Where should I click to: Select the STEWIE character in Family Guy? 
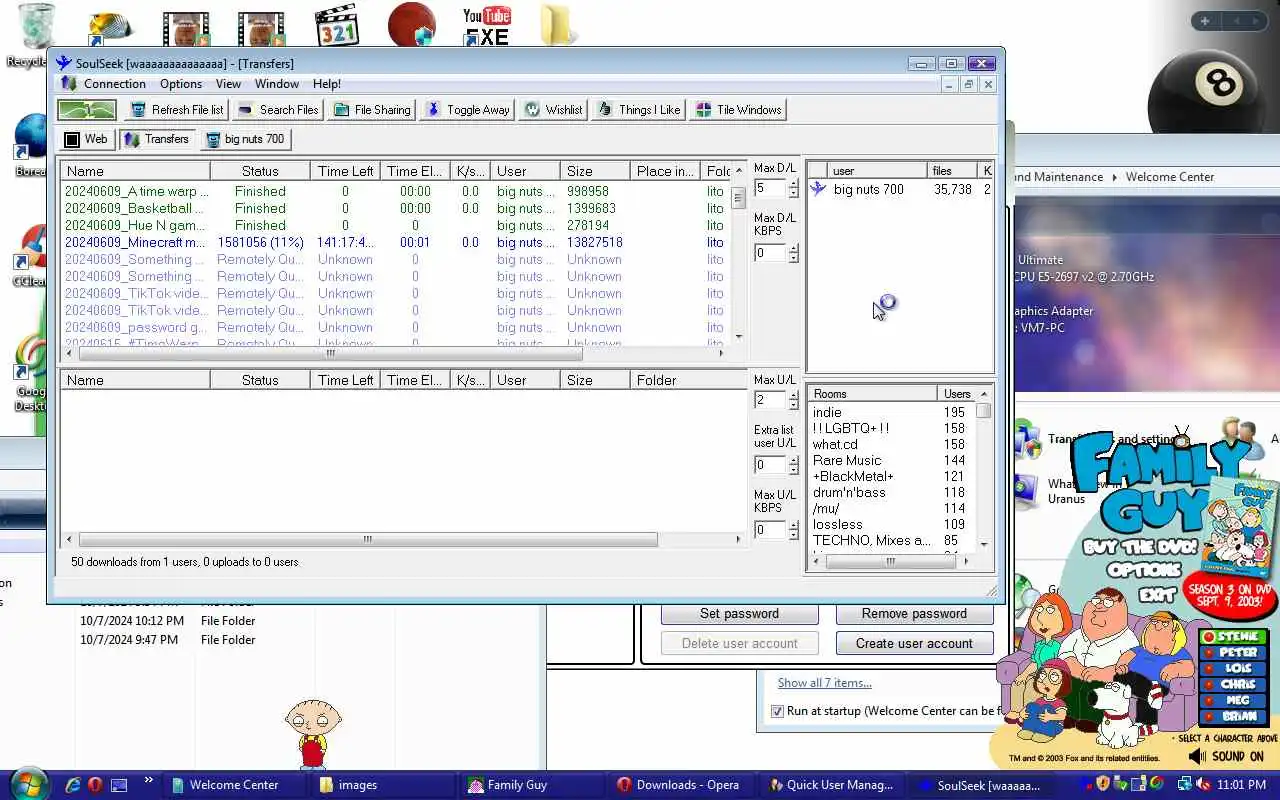pyautogui.click(x=1233, y=636)
